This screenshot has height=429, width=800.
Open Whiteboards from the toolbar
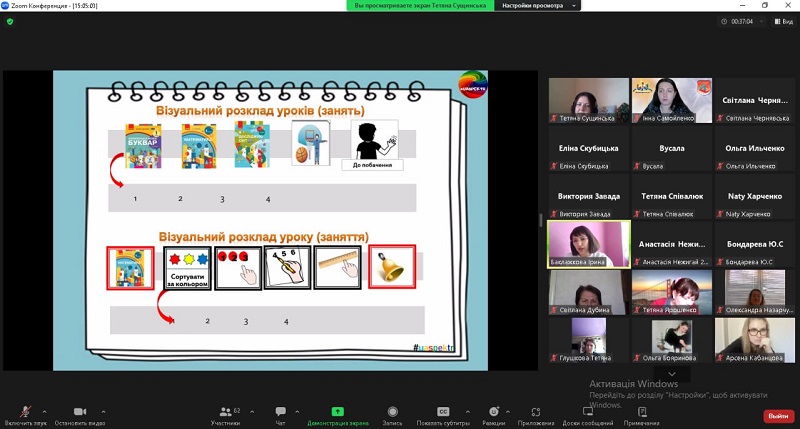pyautogui.click(x=587, y=411)
